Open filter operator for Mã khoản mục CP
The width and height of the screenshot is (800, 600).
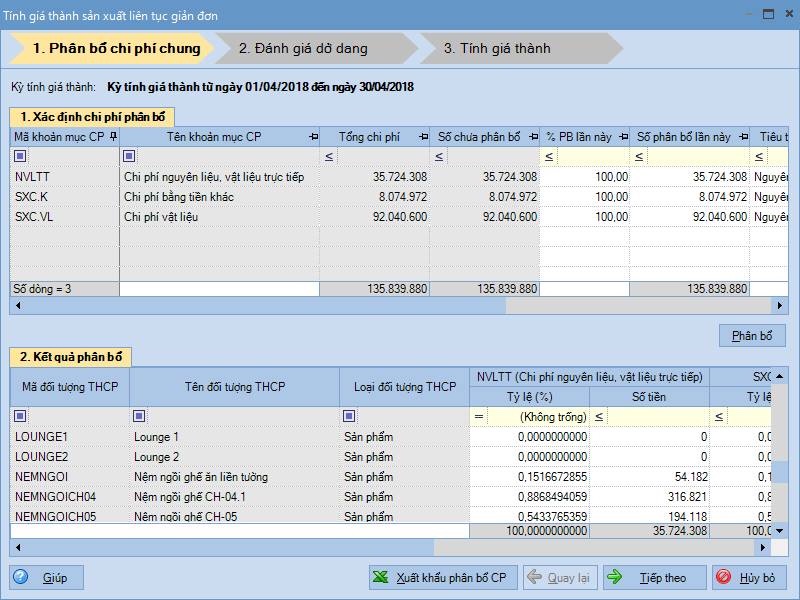coord(20,156)
